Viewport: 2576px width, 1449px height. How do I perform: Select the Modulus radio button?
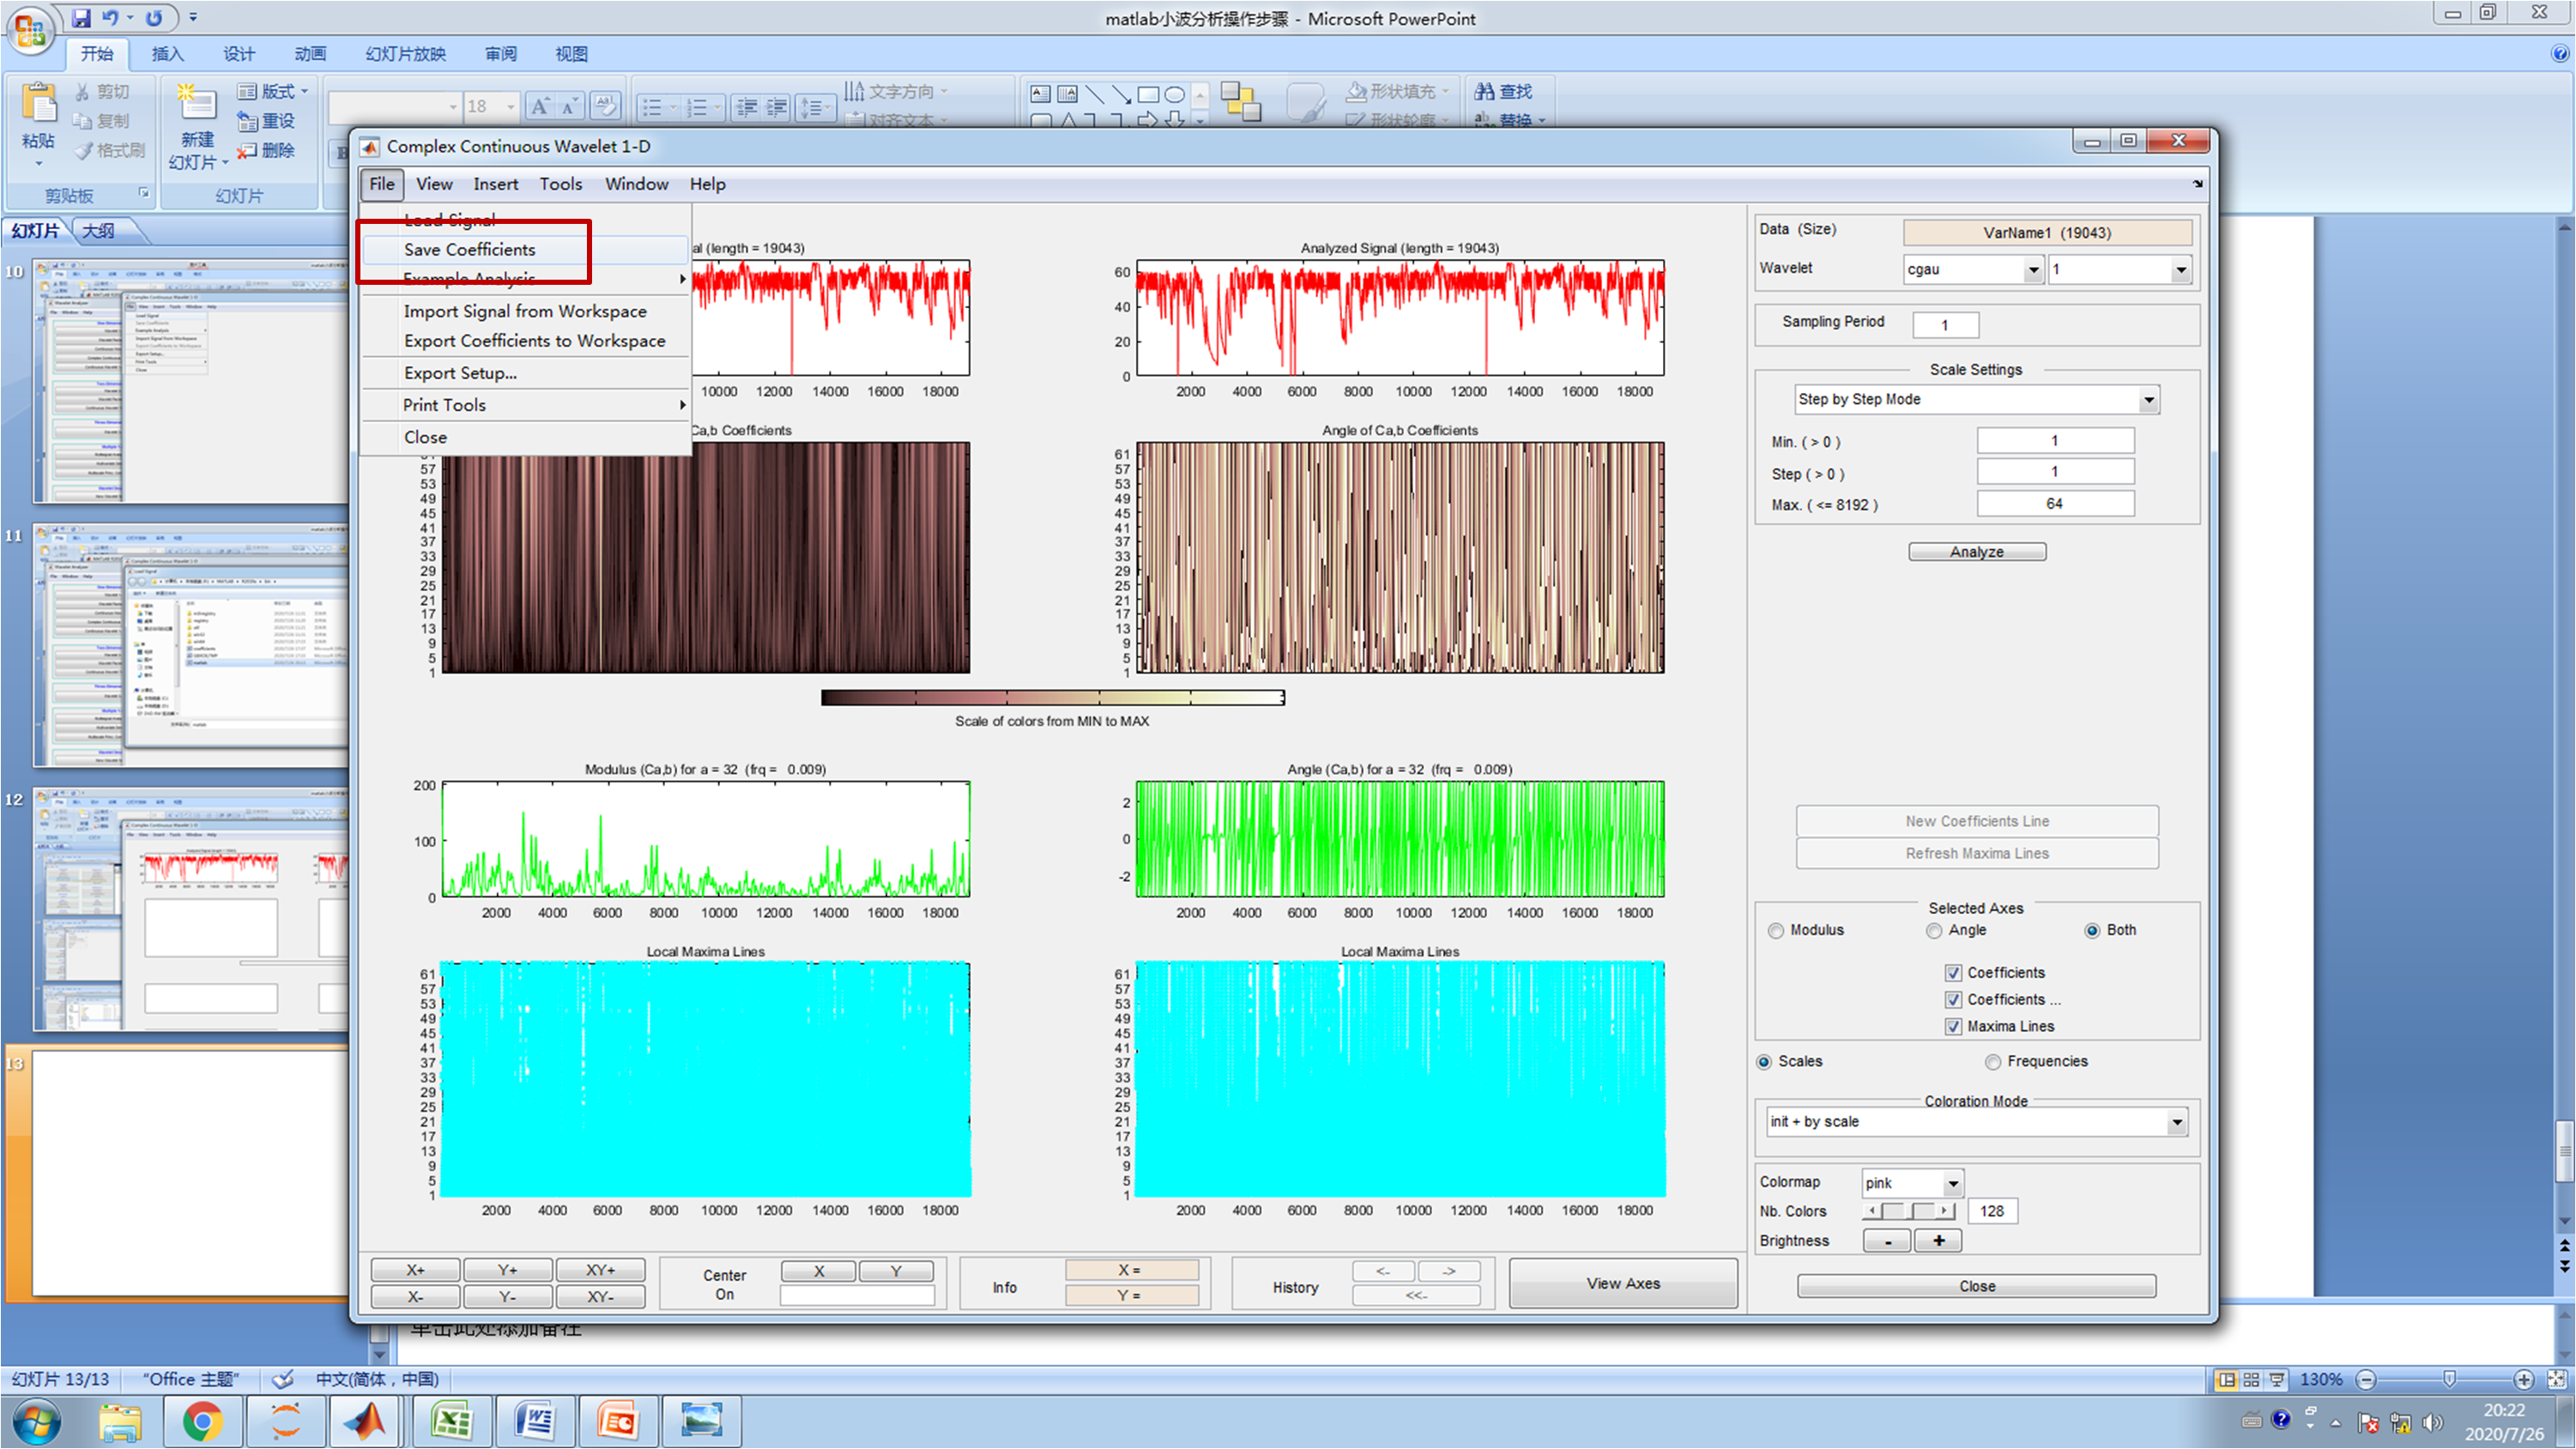1776,930
